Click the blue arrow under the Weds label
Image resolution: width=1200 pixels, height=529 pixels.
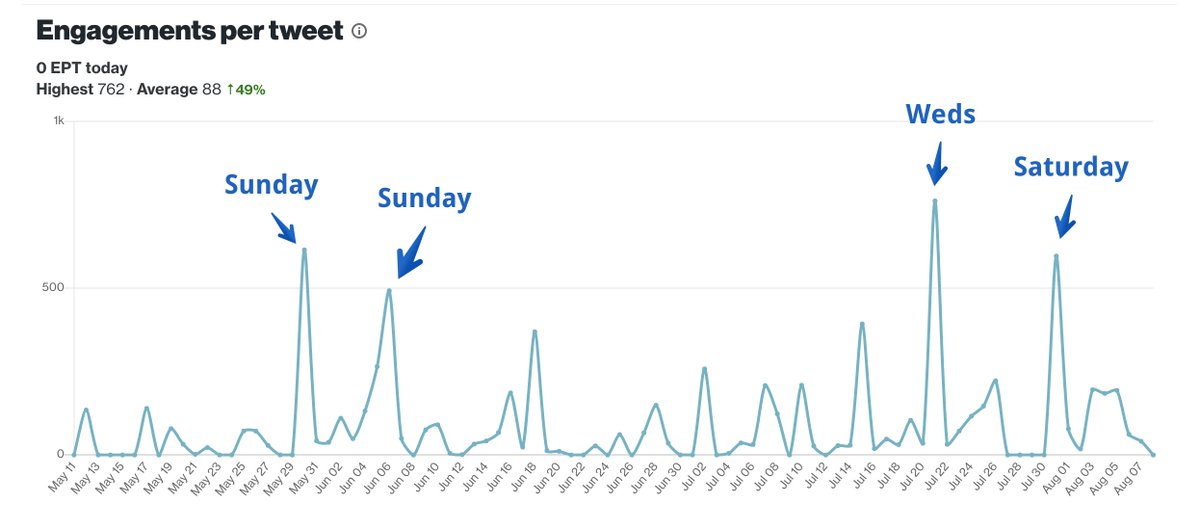(937, 163)
